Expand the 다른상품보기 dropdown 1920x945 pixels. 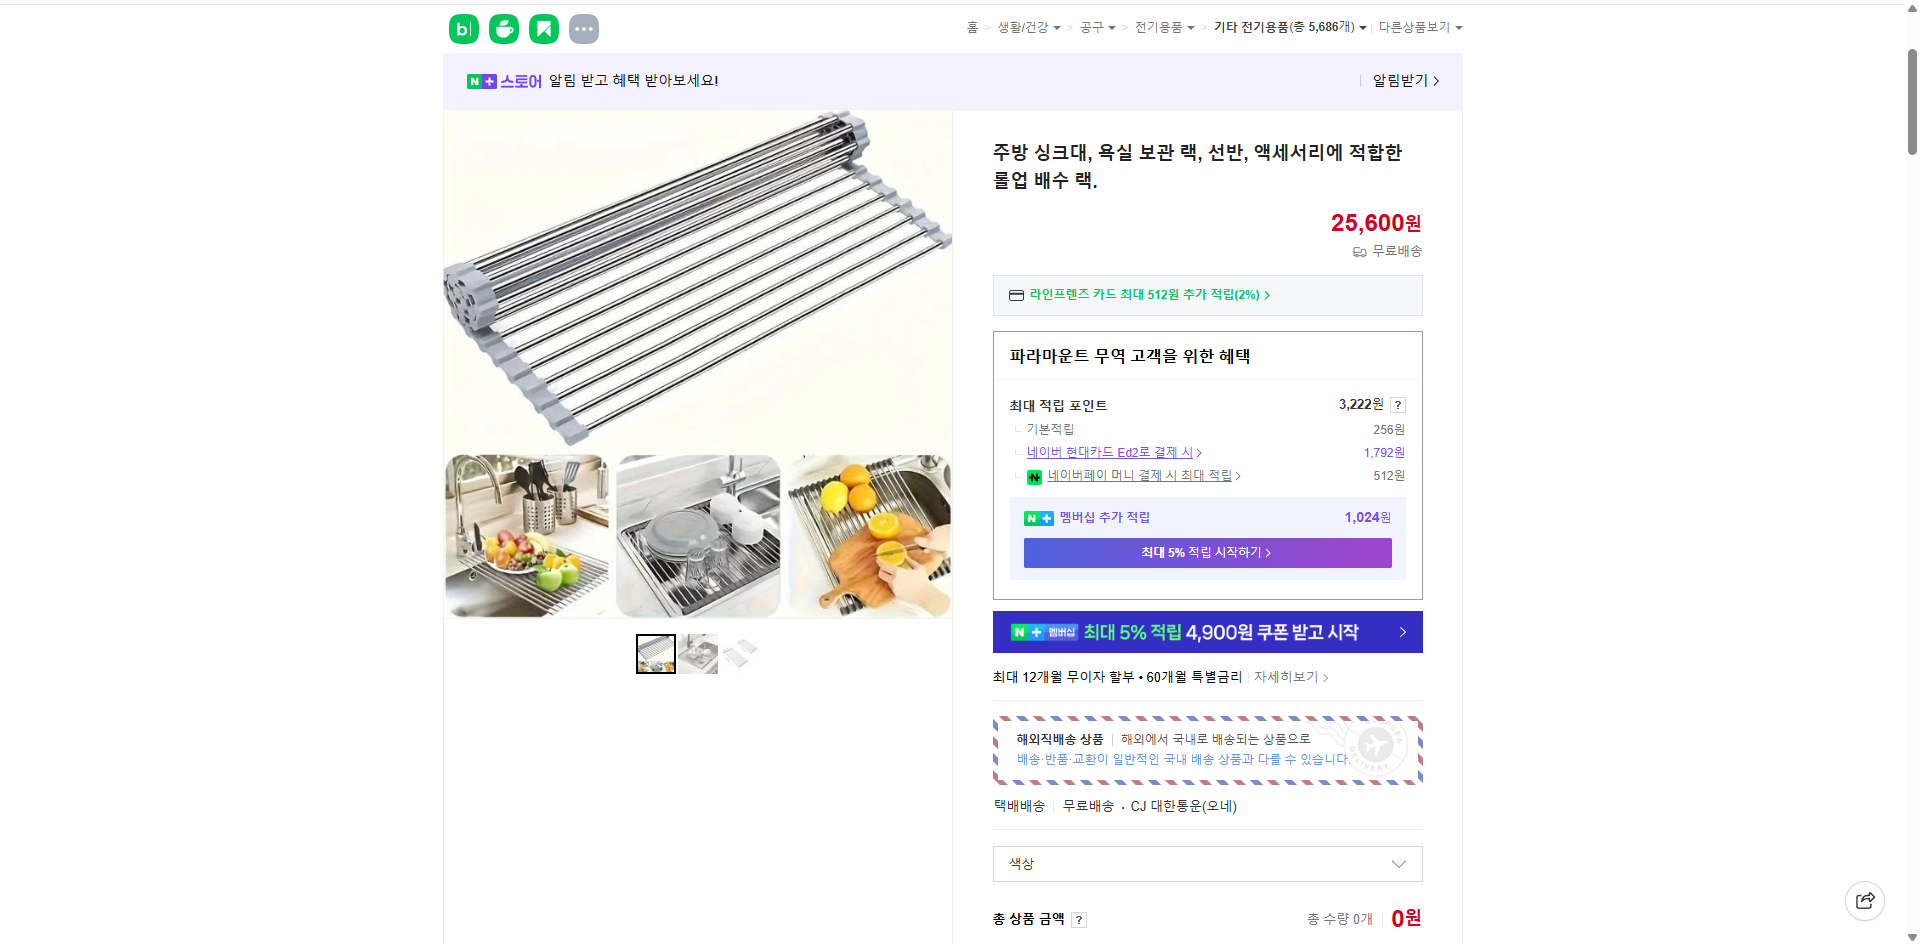[x=1420, y=27]
